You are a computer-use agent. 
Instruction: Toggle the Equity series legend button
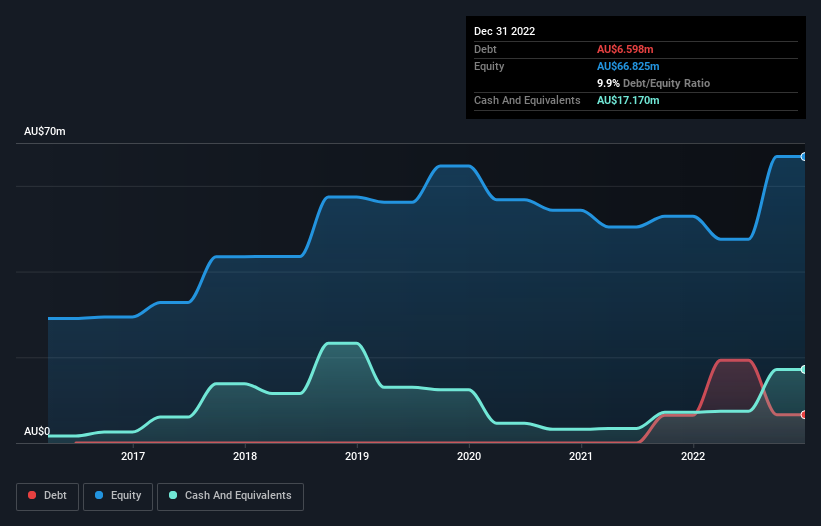(118, 496)
